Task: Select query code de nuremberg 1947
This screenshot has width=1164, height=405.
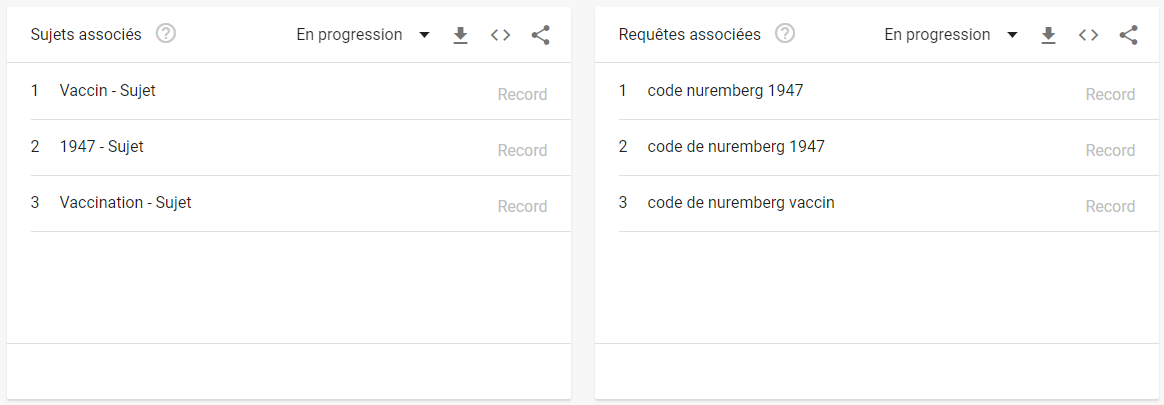Action: (736, 147)
